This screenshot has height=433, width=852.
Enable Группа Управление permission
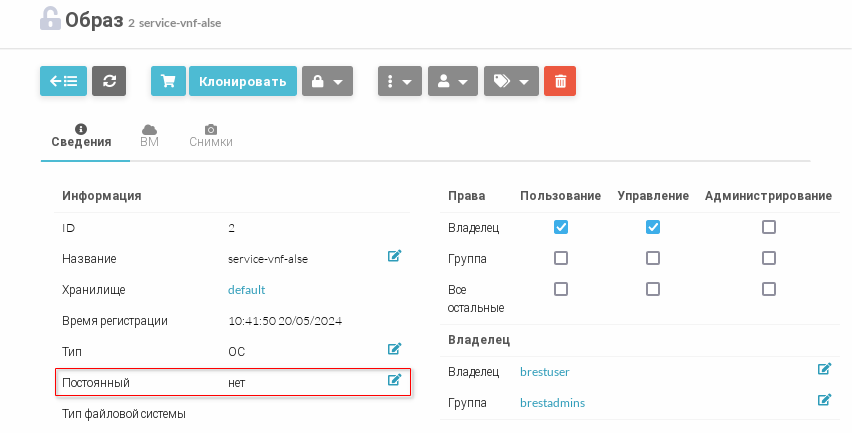point(653,258)
